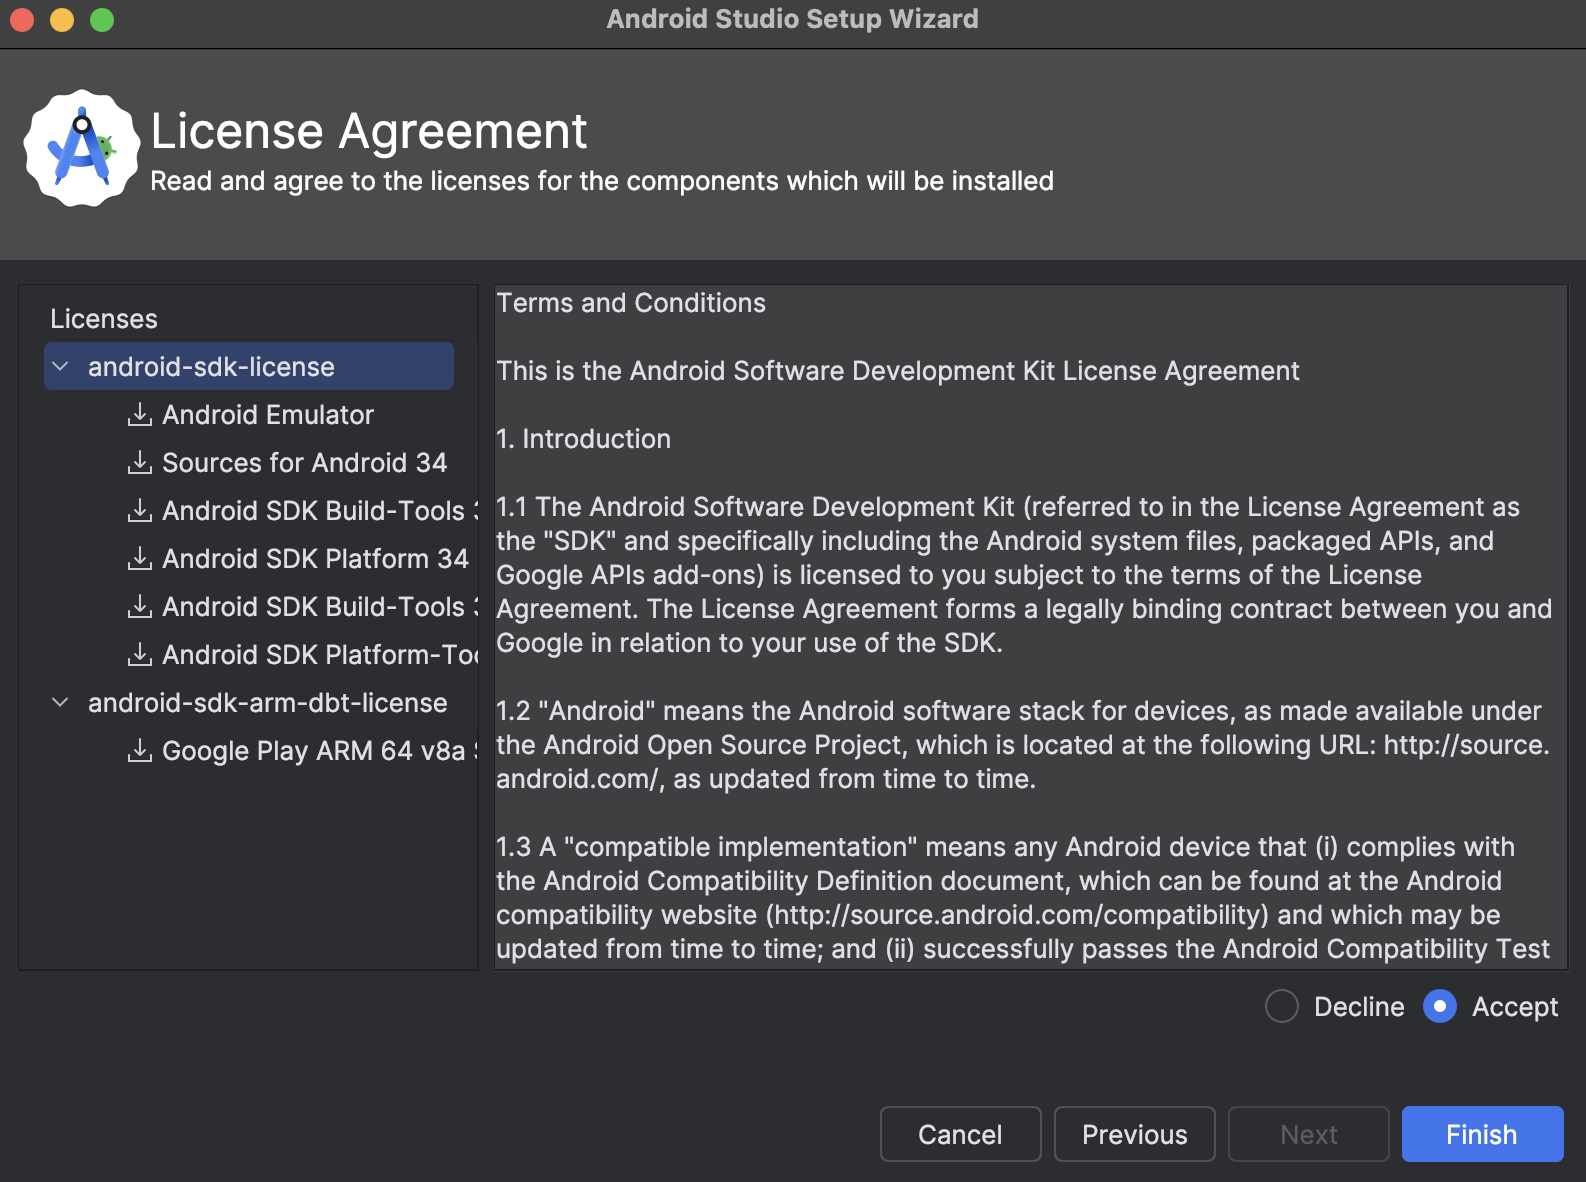Click paragraph 1.3 about compatible implementation
Screen dimensions: 1586x1182
[1023, 898]
